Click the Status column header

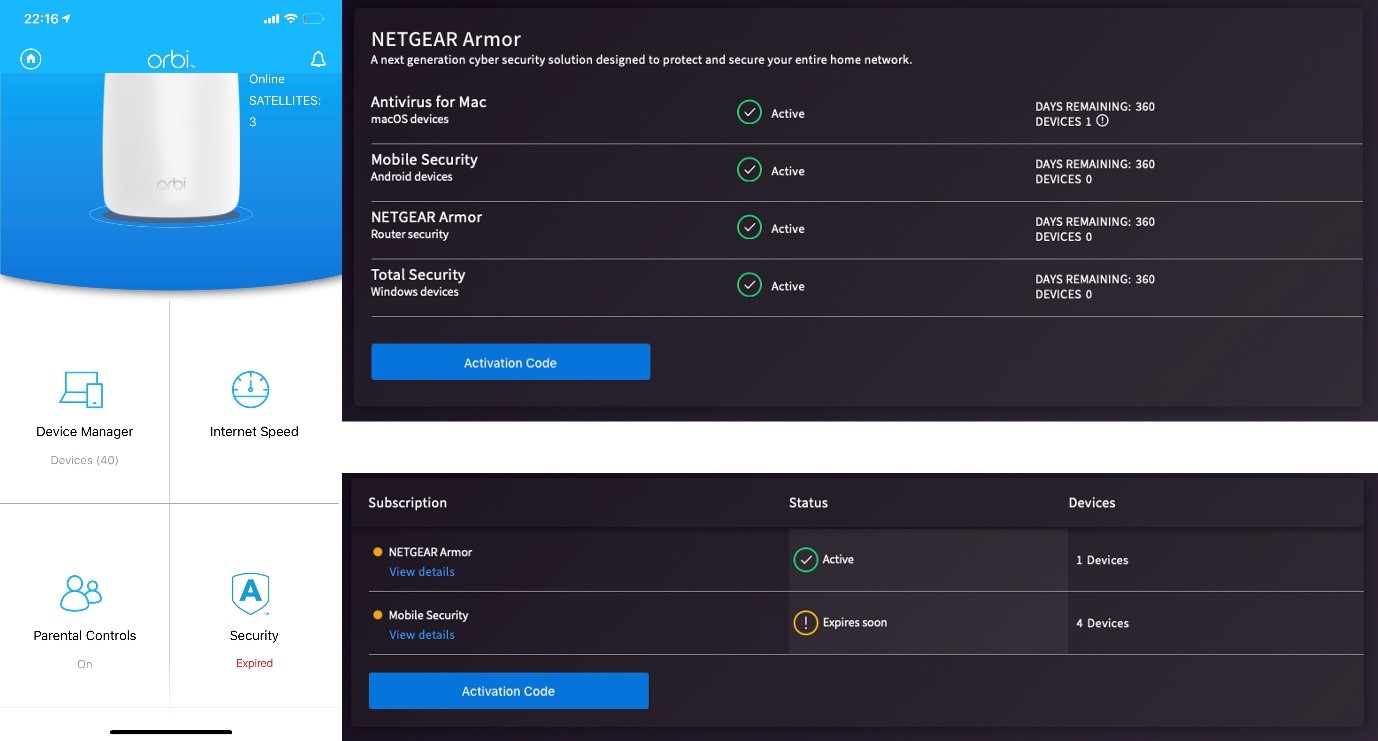808,503
